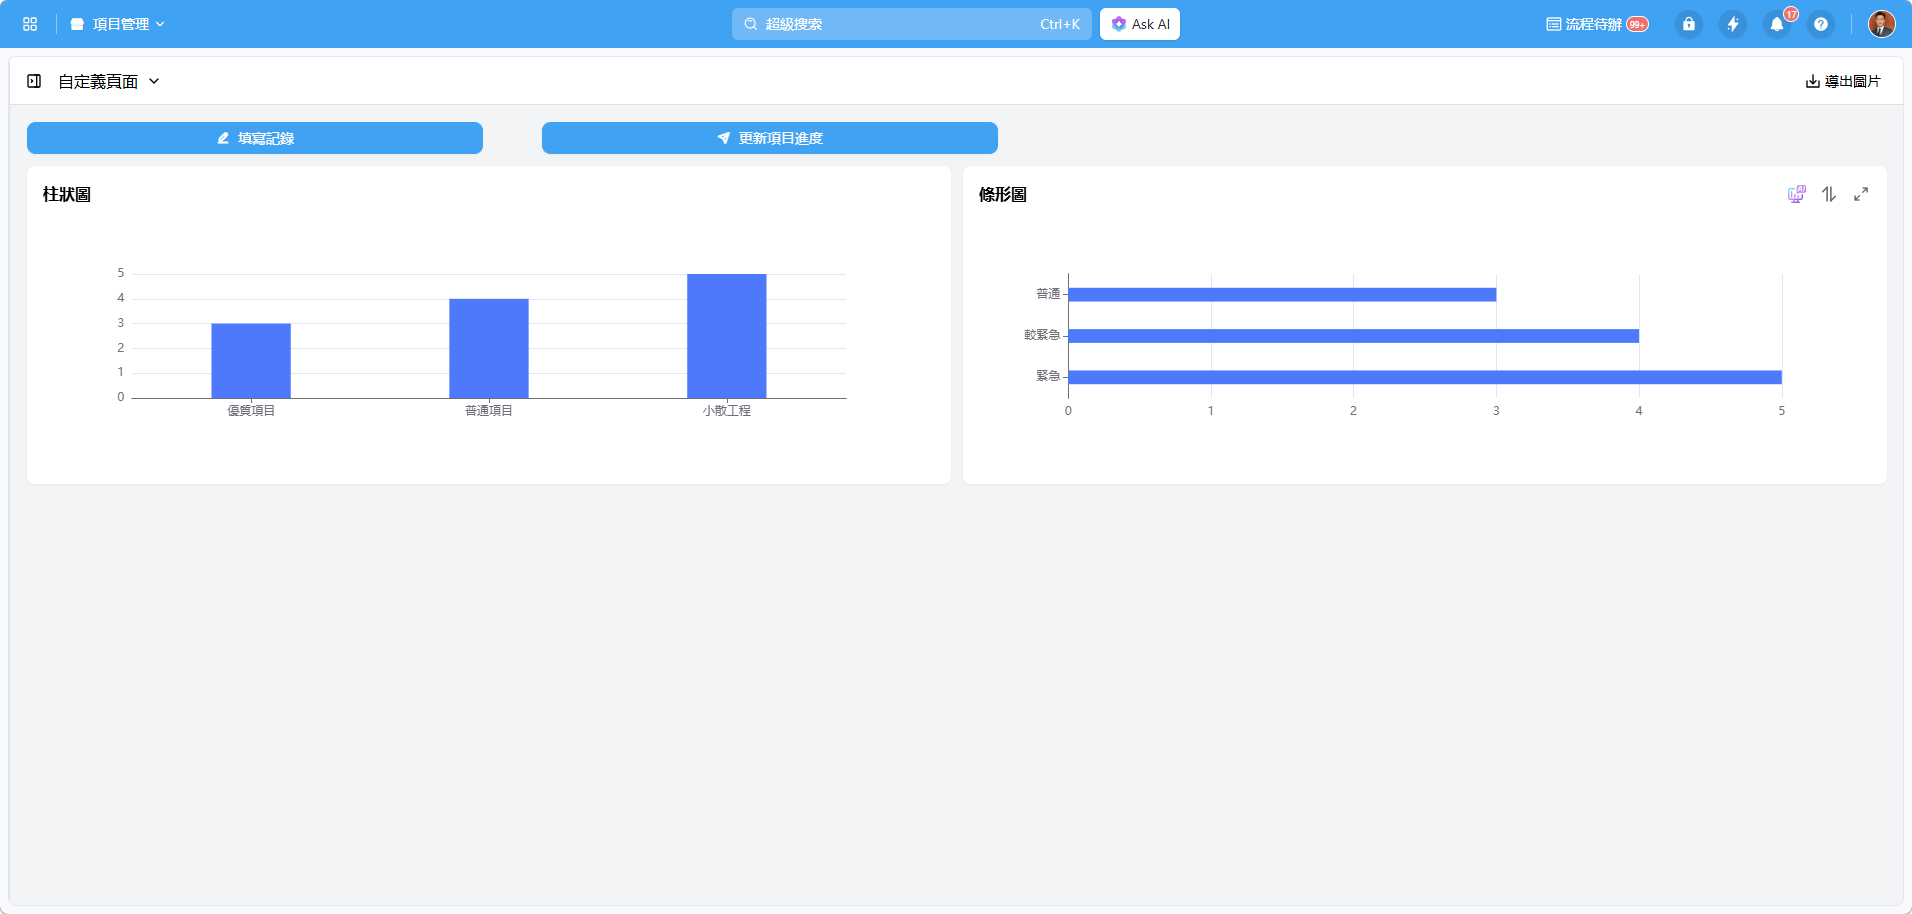Select the 小散工程 column bar

pos(727,336)
